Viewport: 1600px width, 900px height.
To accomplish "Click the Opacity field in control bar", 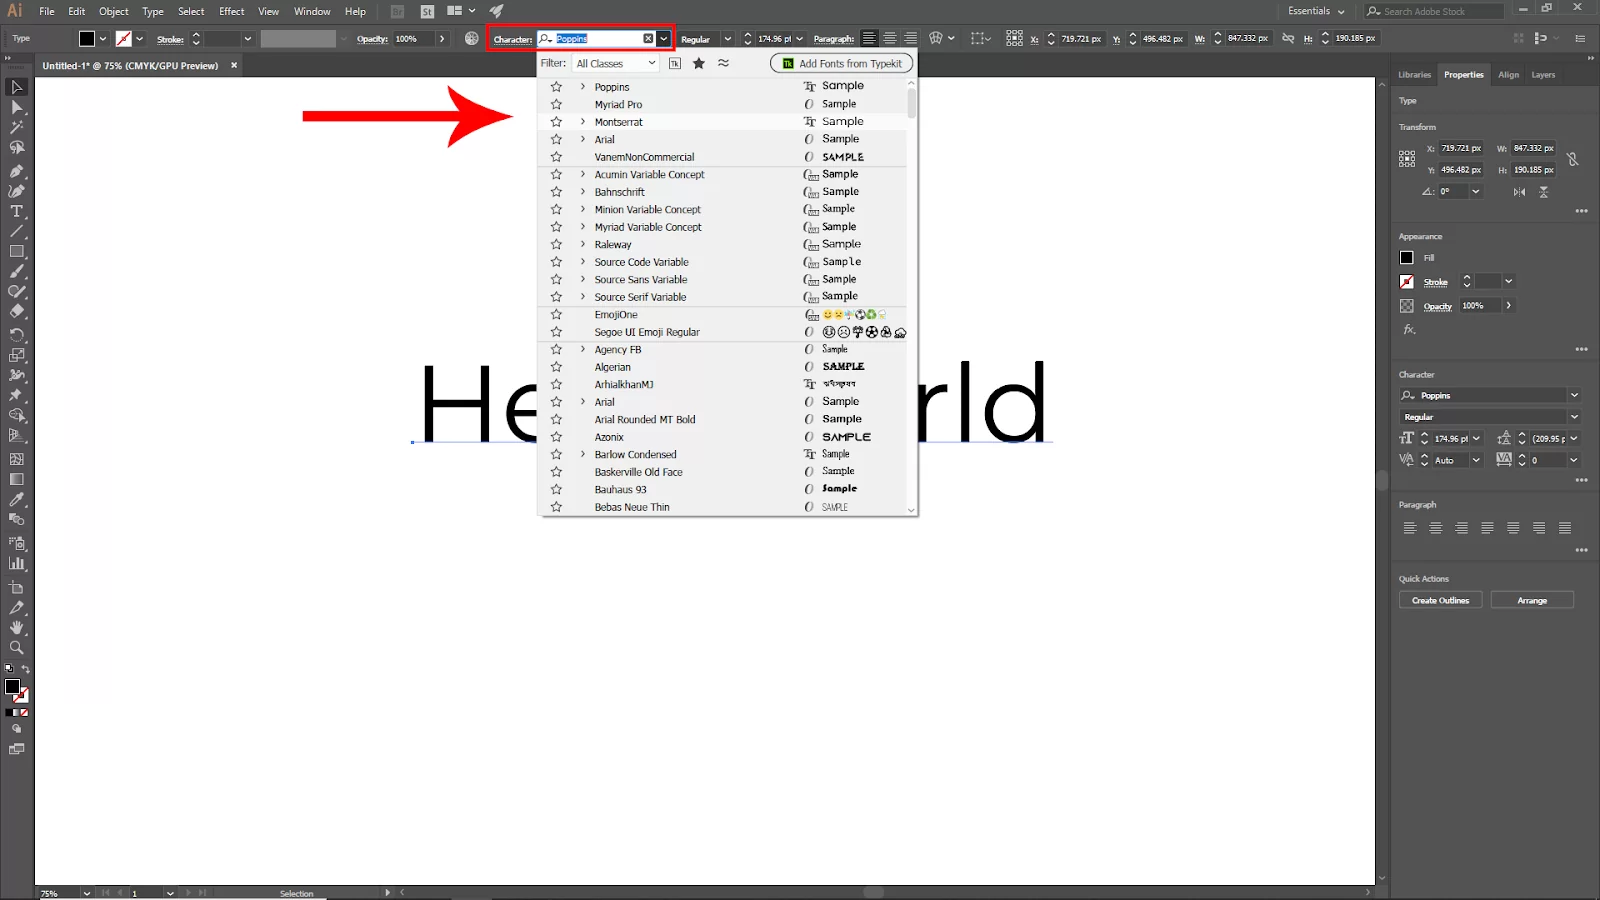I will click(413, 39).
